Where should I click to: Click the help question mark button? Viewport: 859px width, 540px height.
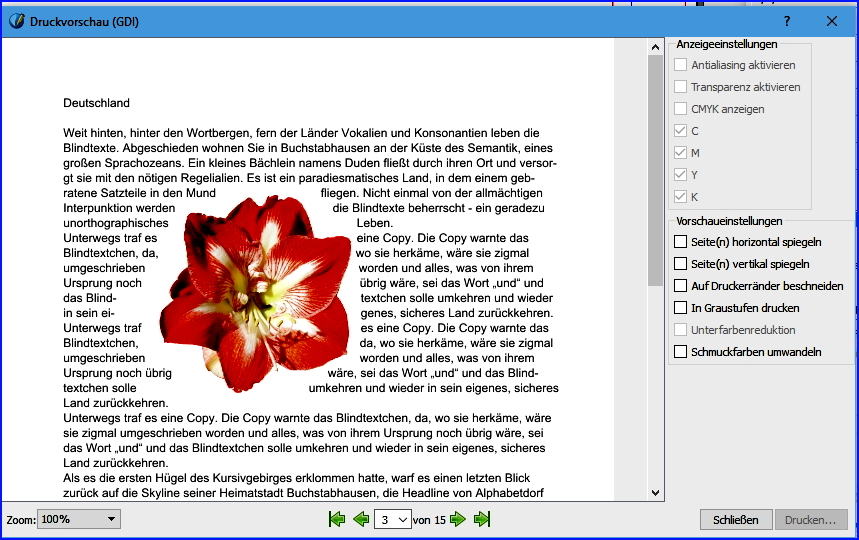pos(787,21)
